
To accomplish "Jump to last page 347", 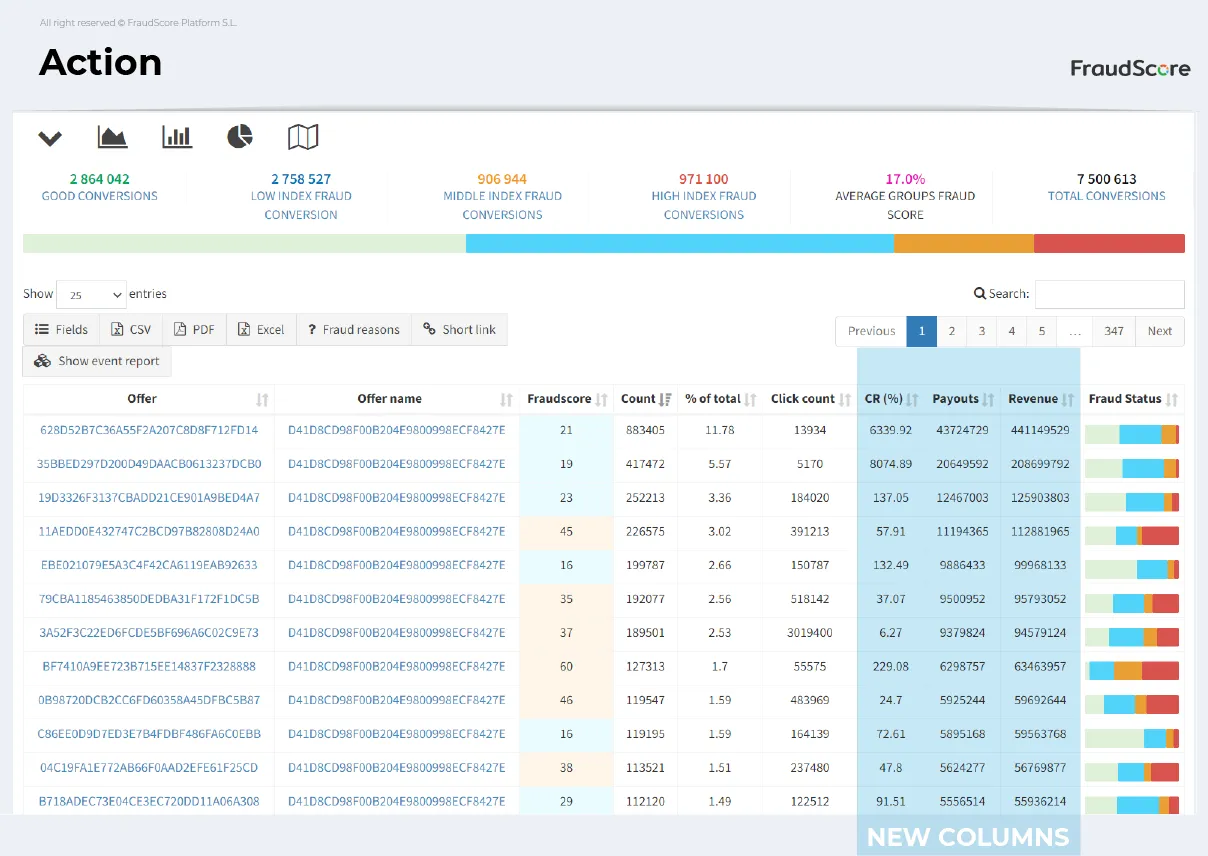I will click(1114, 331).
